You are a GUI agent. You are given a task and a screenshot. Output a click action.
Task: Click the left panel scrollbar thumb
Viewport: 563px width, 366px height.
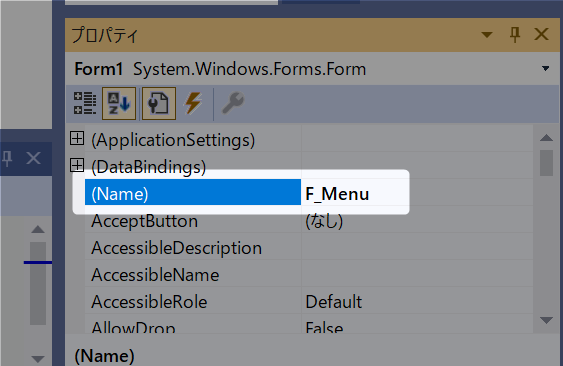coord(38,283)
